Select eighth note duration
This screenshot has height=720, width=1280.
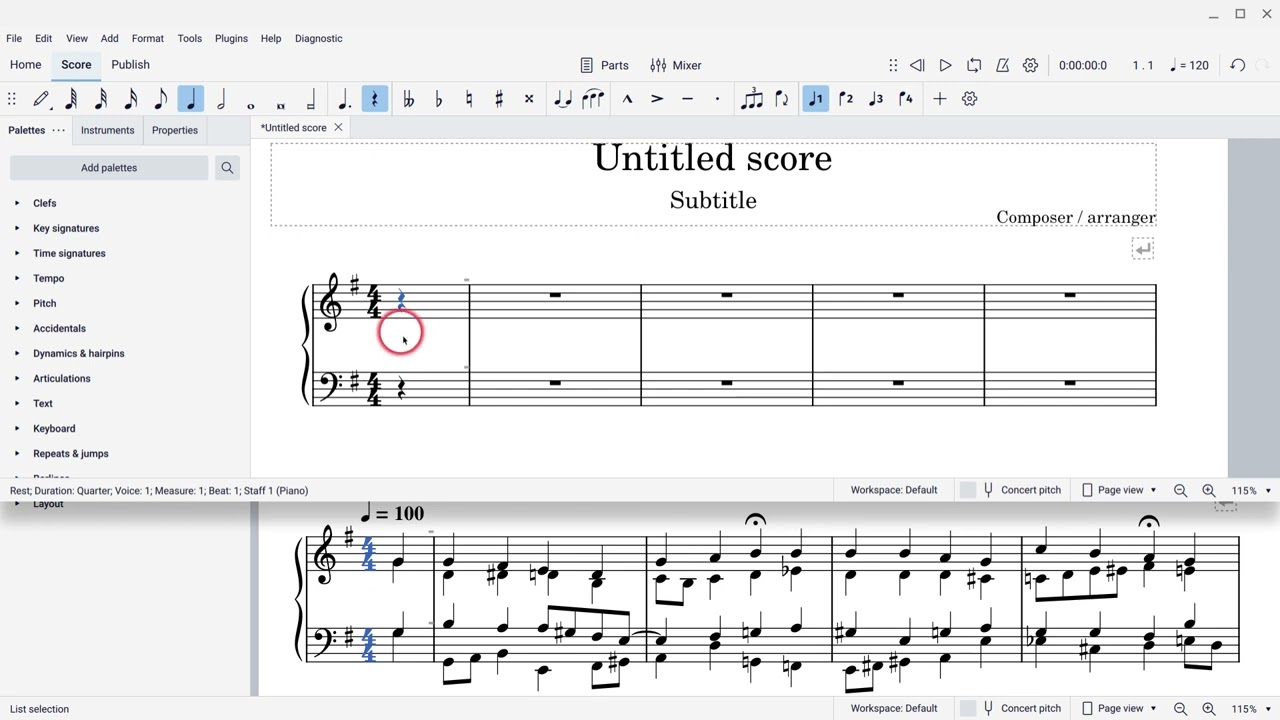161,99
